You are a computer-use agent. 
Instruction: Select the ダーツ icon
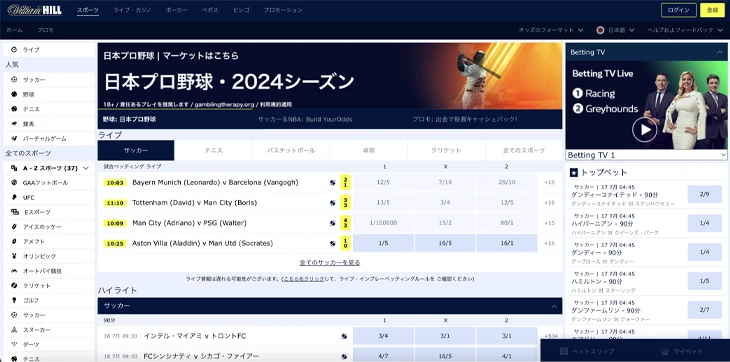coord(14,345)
